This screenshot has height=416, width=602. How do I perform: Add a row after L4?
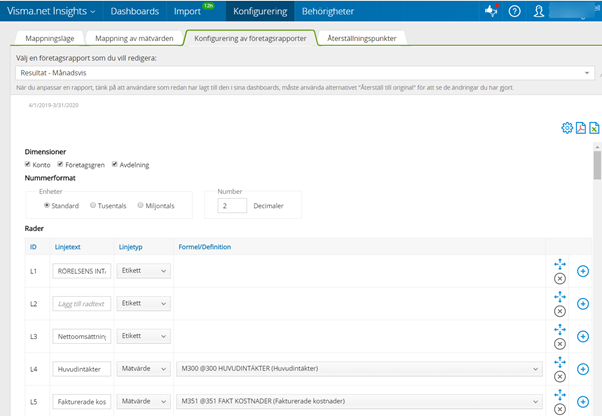pyautogui.click(x=583, y=369)
